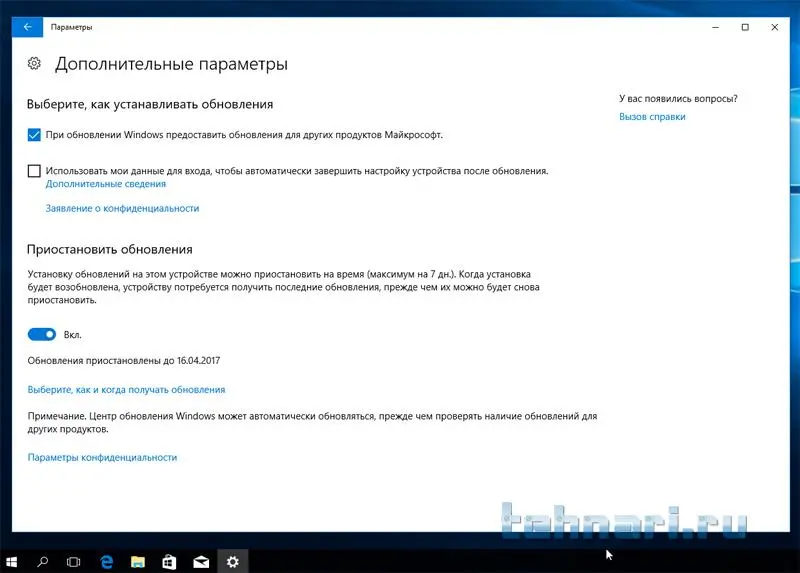This screenshot has width=800, height=573.
Task: Launch Microsoft Edge from the taskbar
Action: tap(107, 562)
